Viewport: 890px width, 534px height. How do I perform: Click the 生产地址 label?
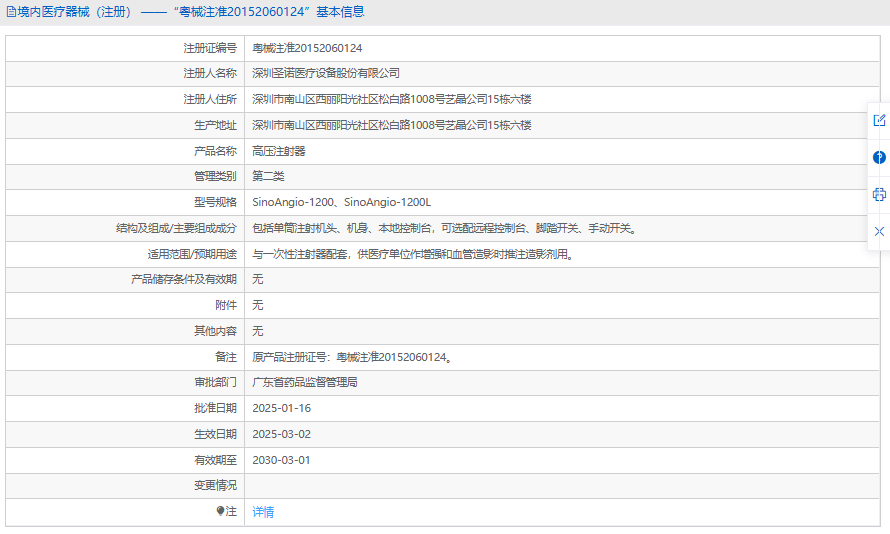(215, 125)
